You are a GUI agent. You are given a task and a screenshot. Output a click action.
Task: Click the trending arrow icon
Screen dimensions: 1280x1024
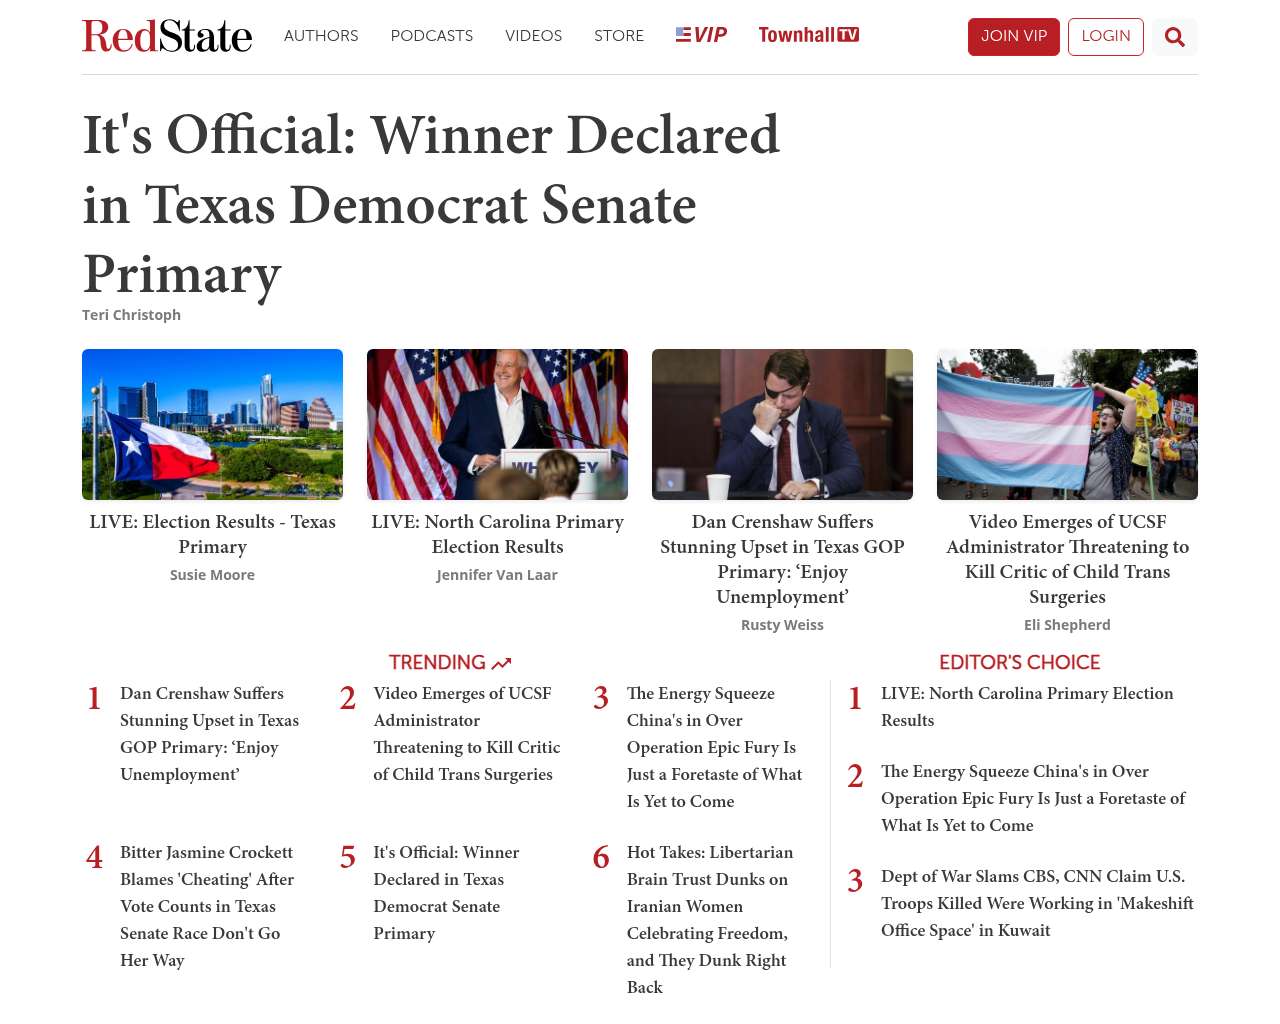tap(502, 663)
